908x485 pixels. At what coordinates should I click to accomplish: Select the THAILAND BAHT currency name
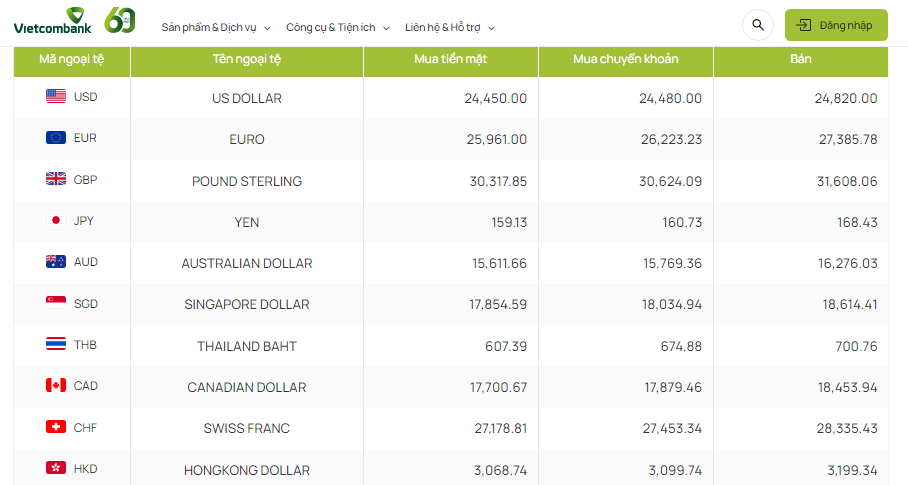click(246, 346)
